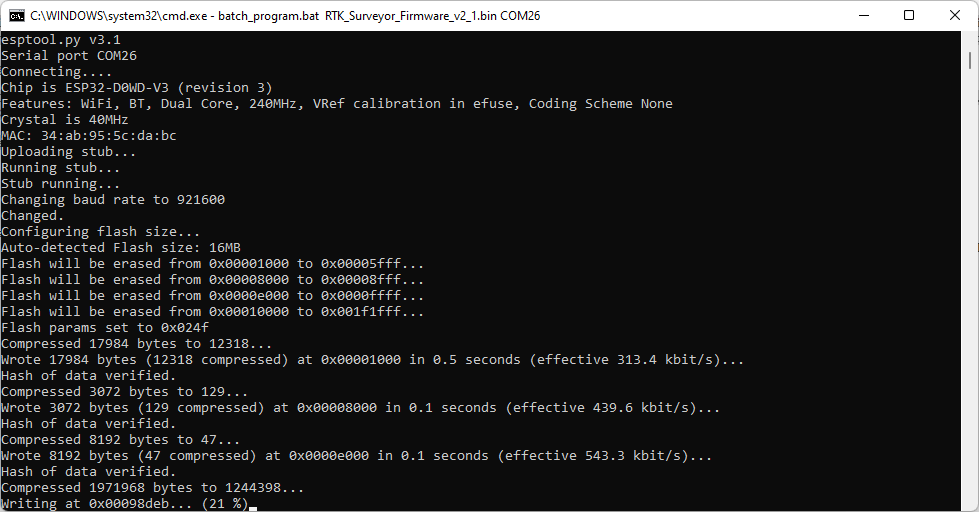Click the MAC address line

89,135
